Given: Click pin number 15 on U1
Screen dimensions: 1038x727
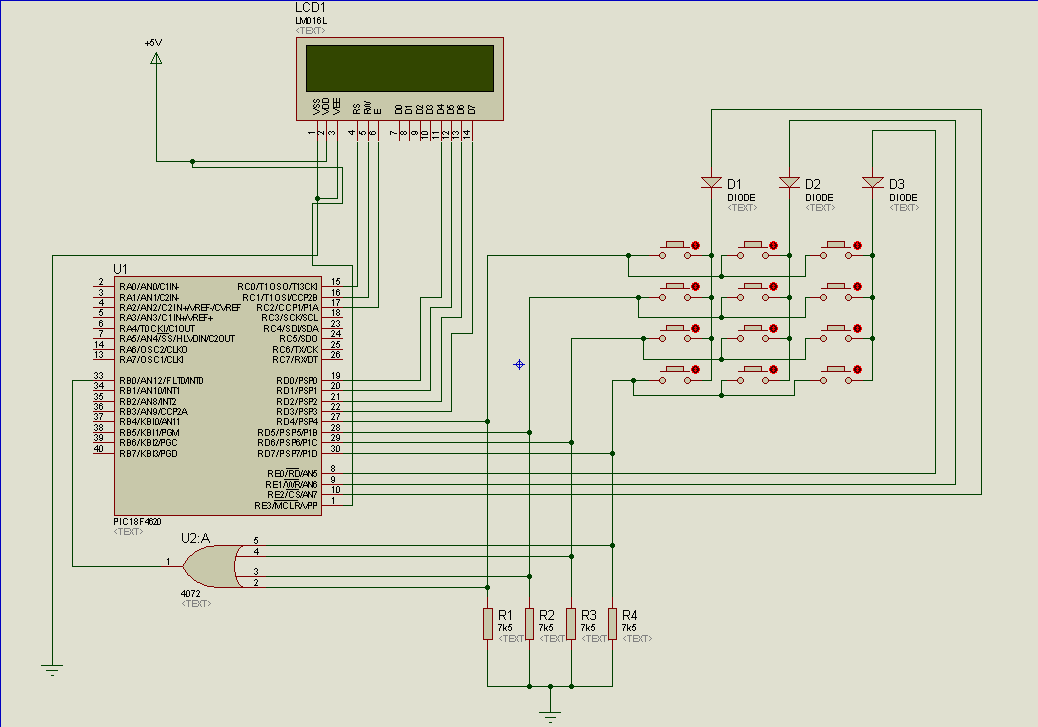Looking at the screenshot, I should [x=336, y=281].
